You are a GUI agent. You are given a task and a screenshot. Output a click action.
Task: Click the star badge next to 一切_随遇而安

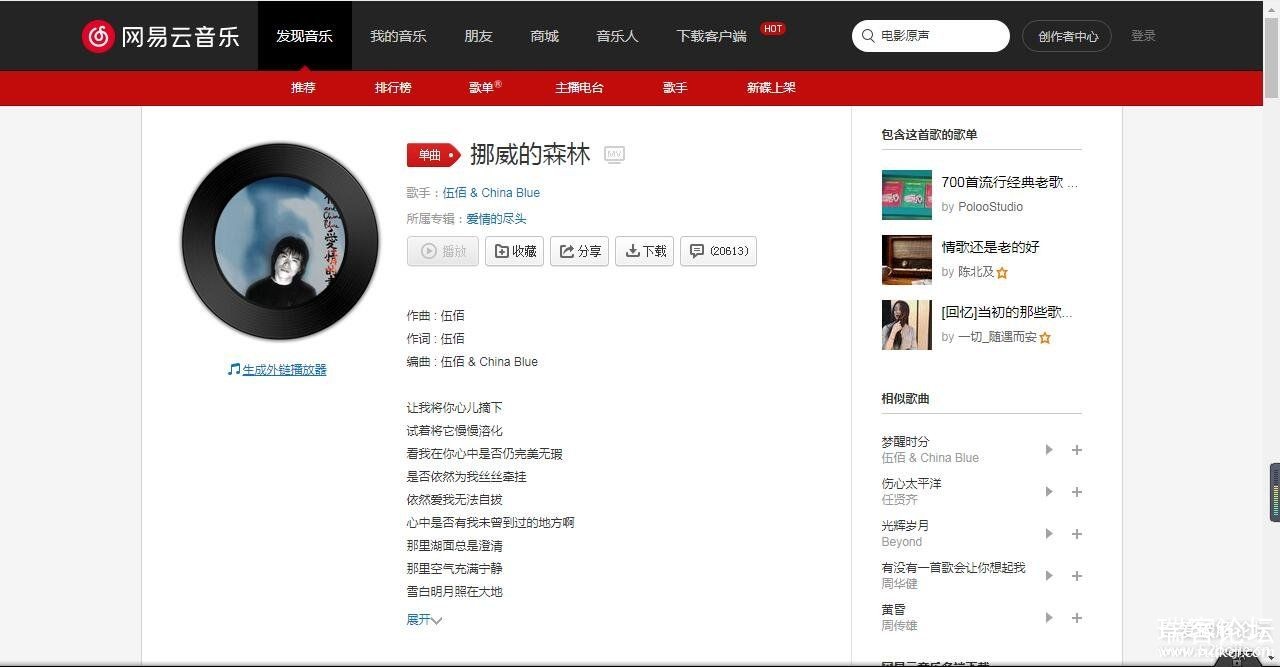click(1045, 338)
